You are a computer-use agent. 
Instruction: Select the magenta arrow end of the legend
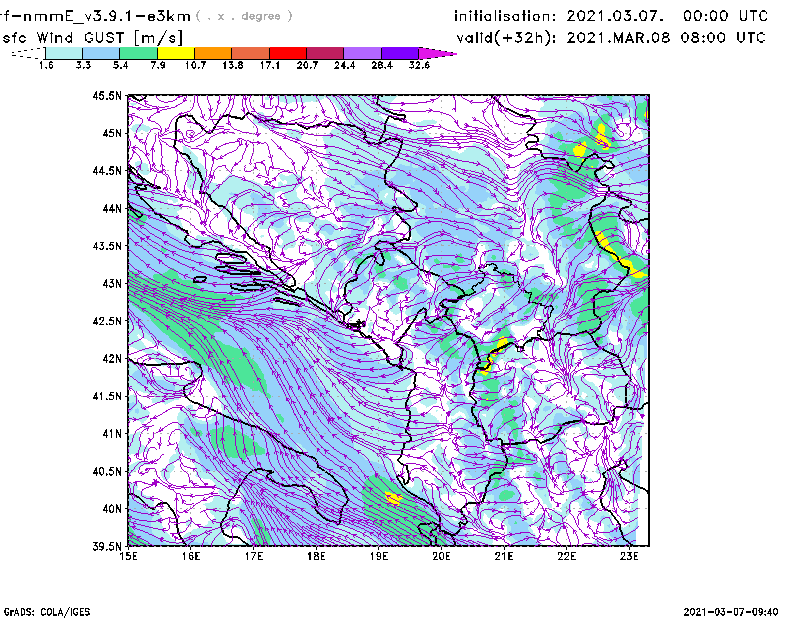pos(436,53)
